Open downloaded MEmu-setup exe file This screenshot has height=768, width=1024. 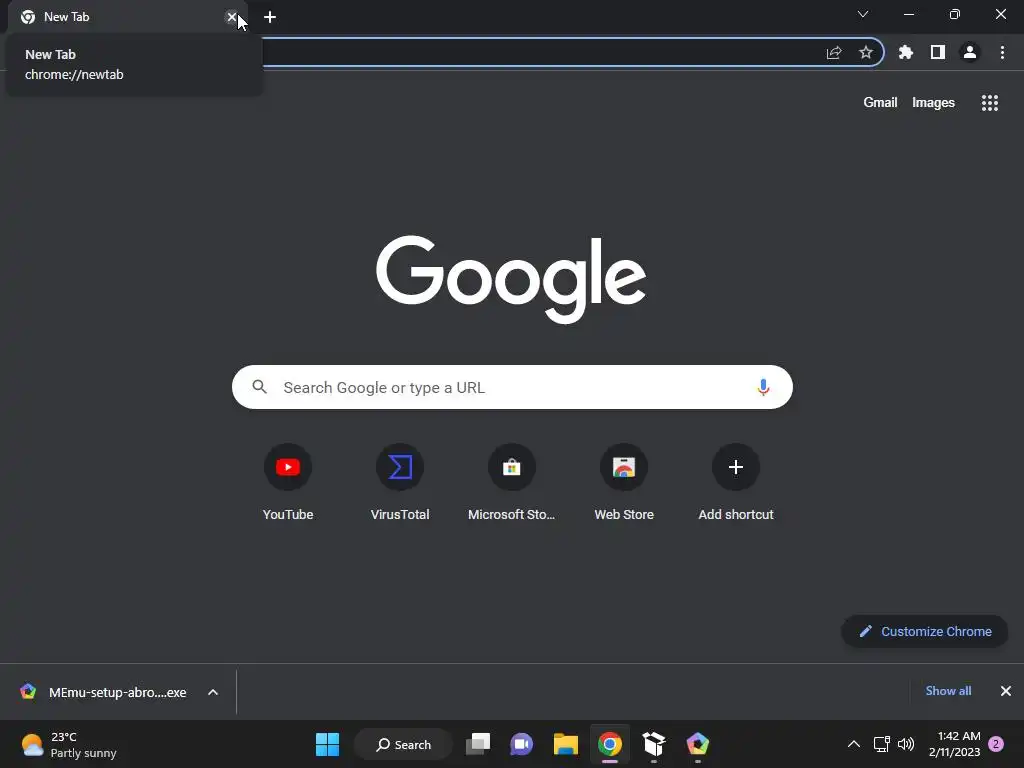[x=104, y=692]
